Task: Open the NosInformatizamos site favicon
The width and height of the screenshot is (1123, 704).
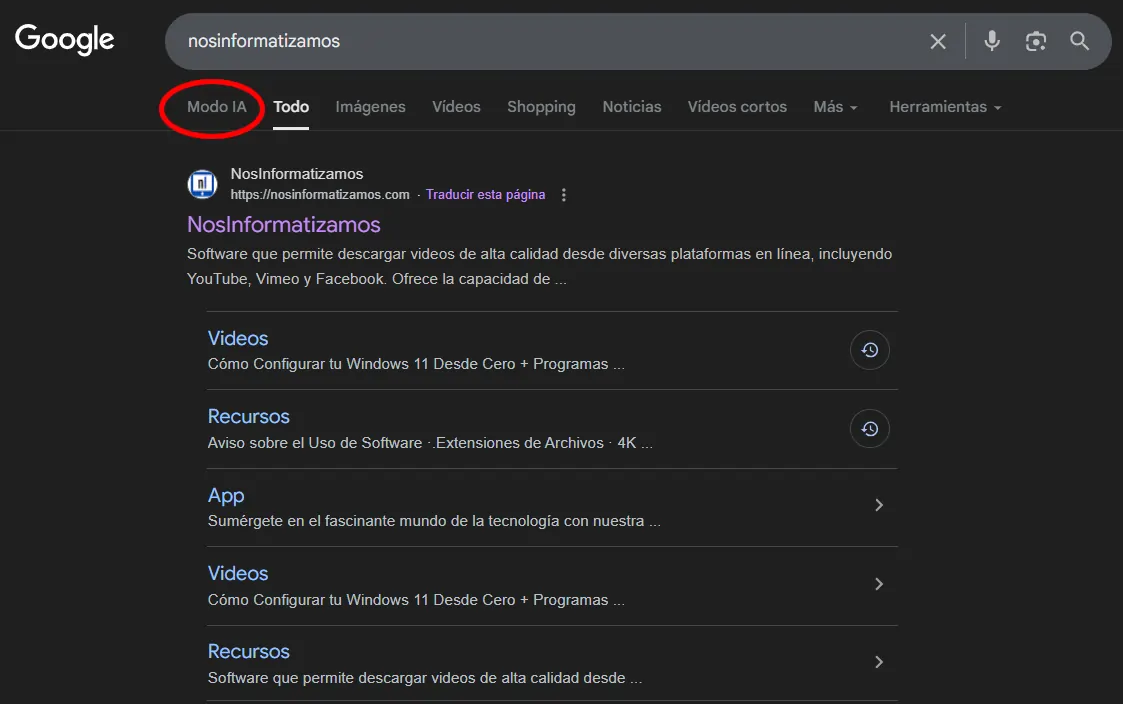Action: [203, 184]
